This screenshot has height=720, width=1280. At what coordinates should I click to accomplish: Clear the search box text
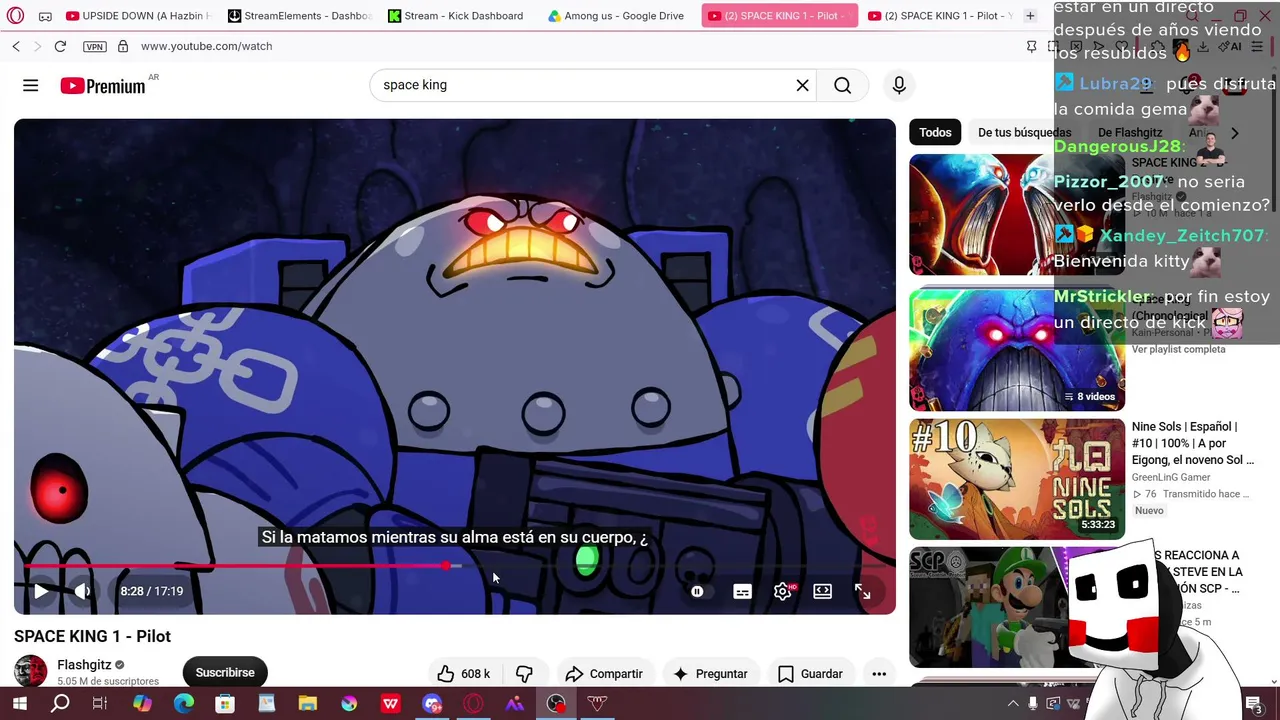(x=802, y=85)
